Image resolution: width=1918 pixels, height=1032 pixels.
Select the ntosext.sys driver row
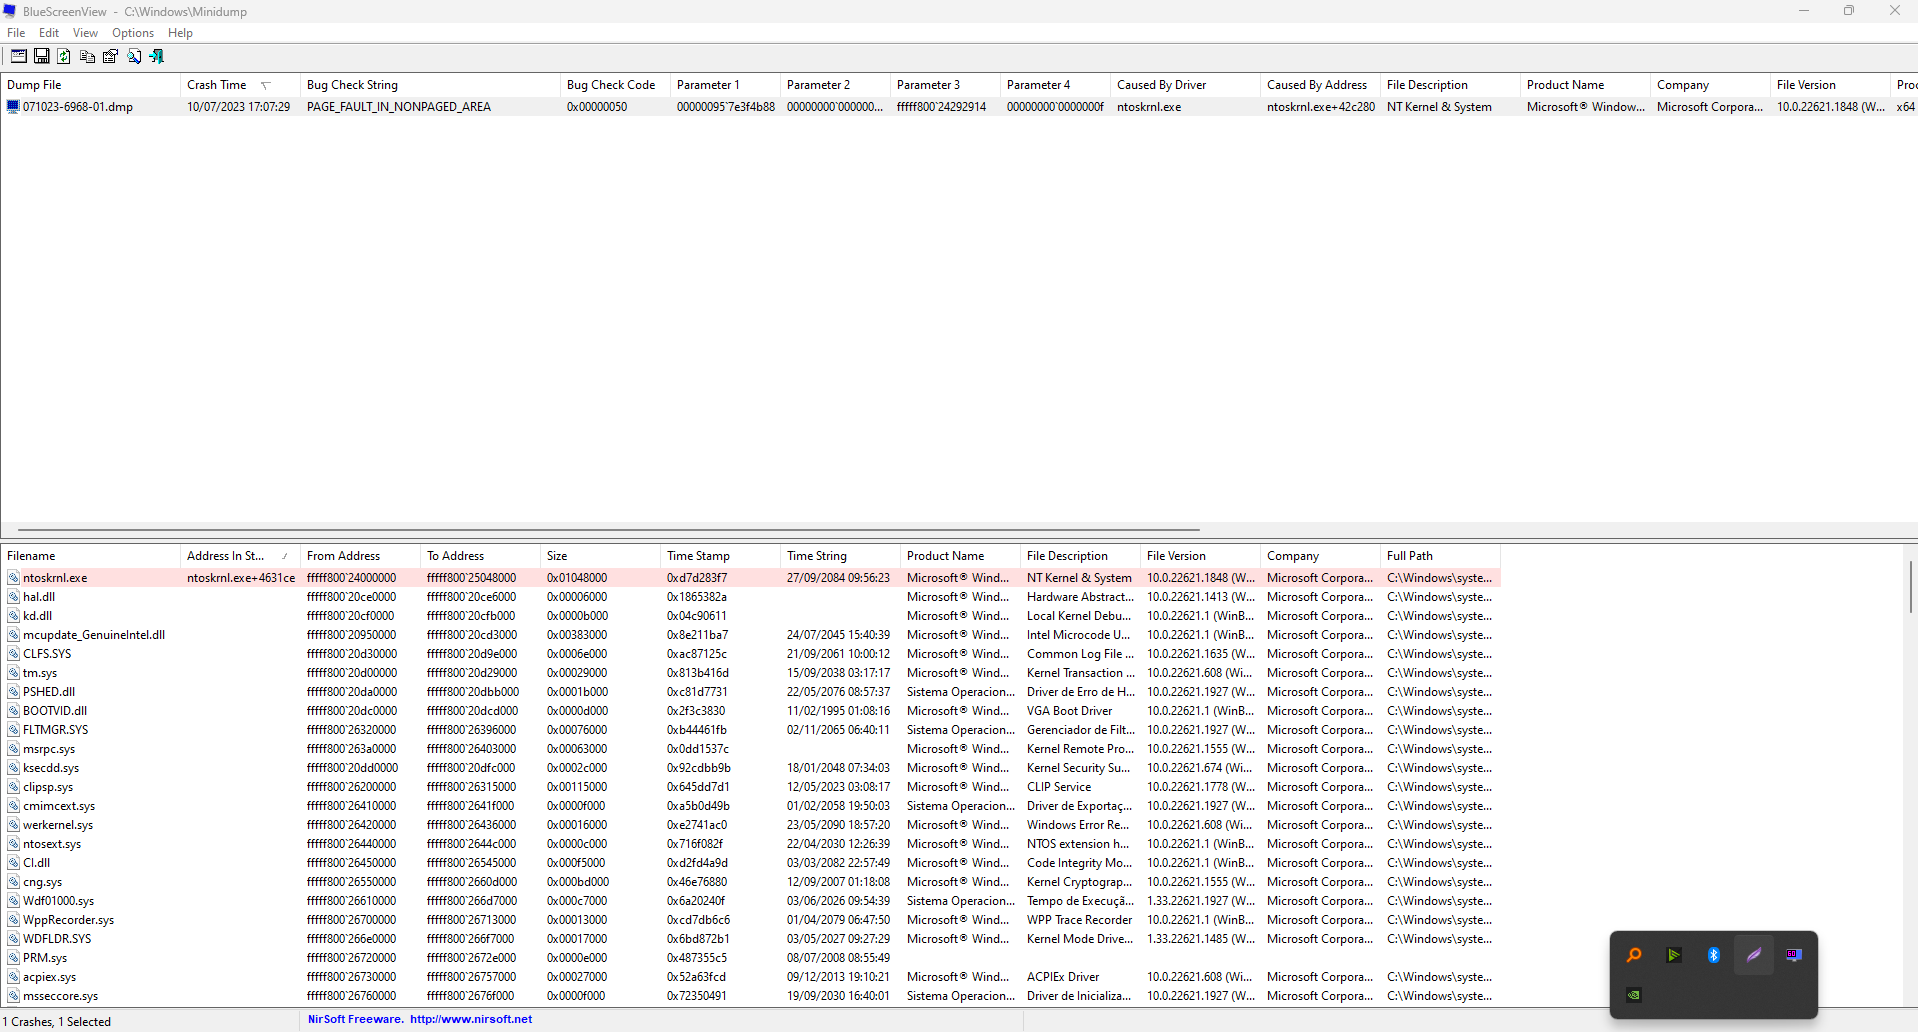coord(750,844)
